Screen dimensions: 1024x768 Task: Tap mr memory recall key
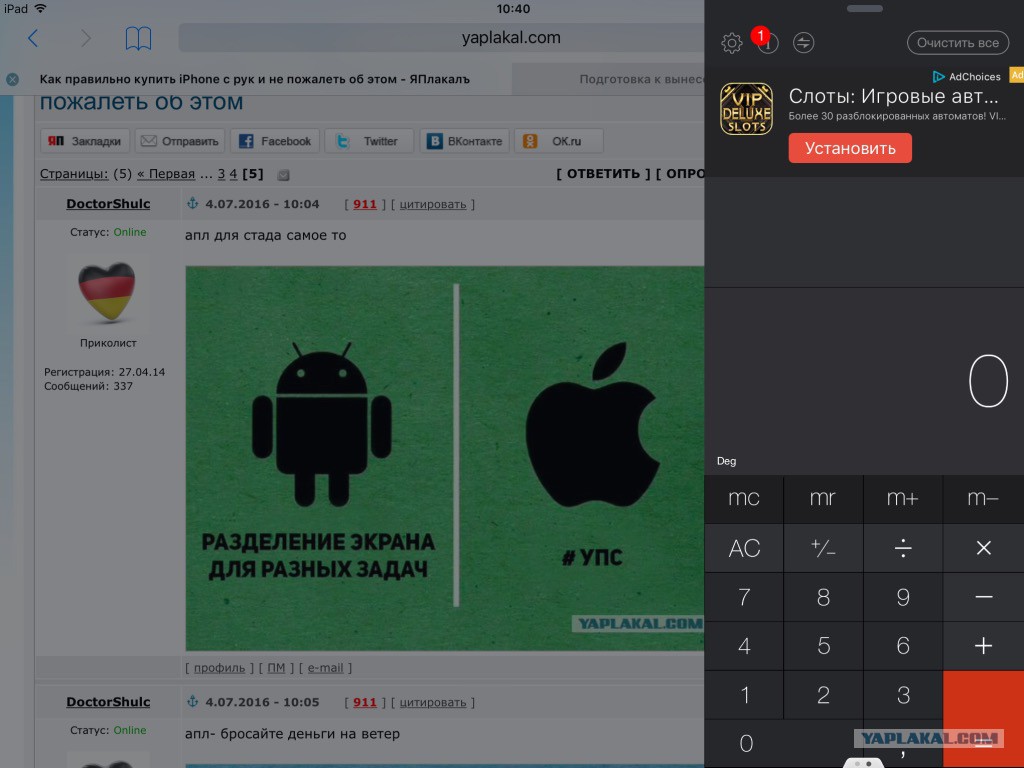[x=824, y=499]
